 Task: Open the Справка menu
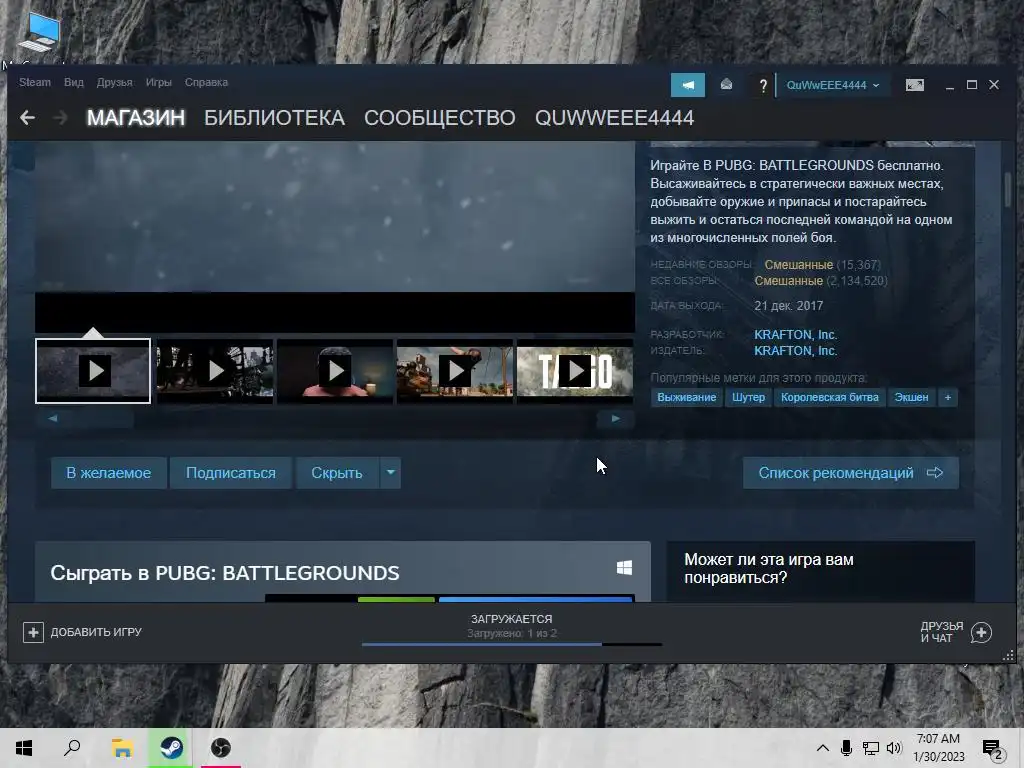(206, 82)
